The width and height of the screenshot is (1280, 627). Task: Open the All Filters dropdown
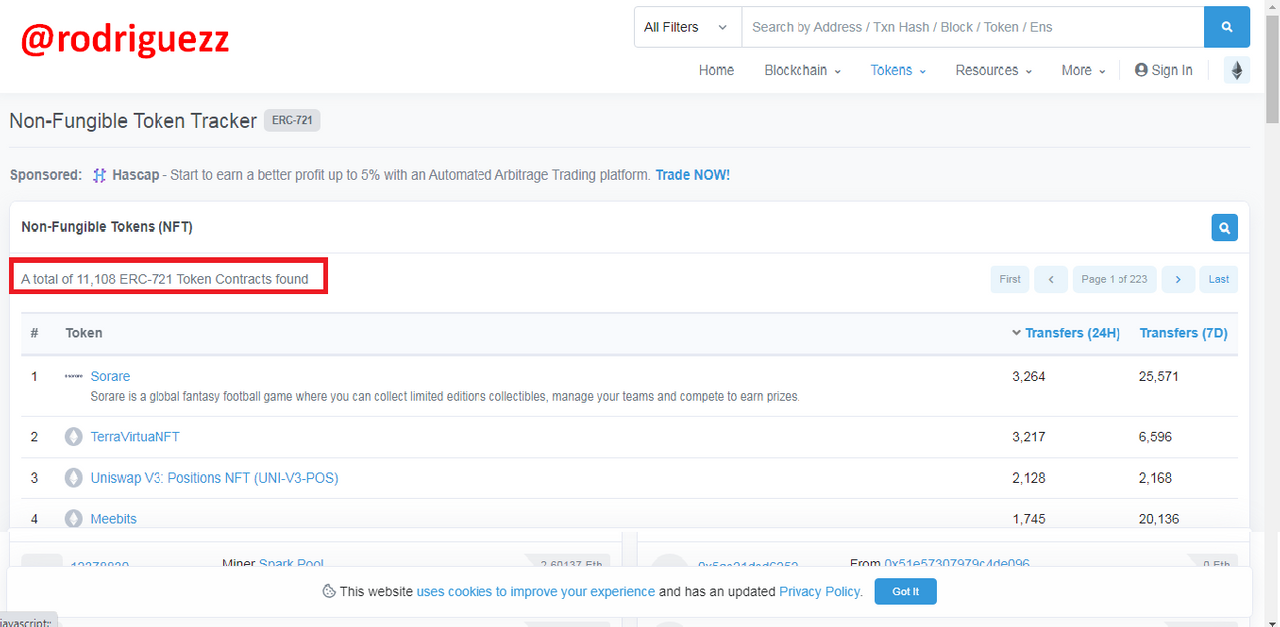[687, 27]
